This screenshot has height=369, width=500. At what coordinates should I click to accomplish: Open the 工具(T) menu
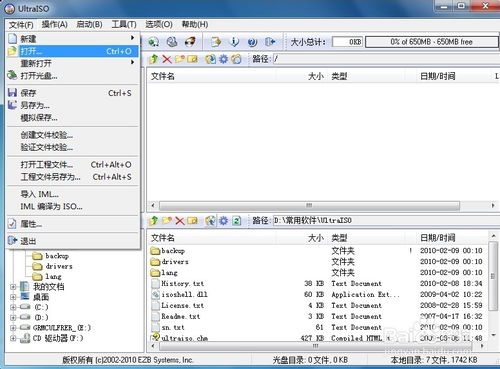pyautogui.click(x=124, y=24)
